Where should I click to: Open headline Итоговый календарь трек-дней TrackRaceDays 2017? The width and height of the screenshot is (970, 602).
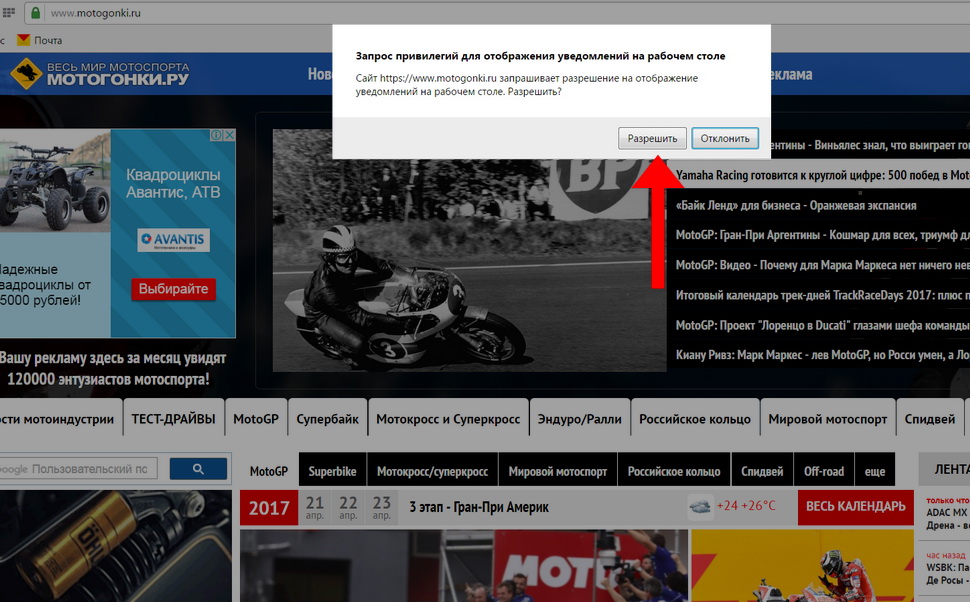[x=822, y=295]
